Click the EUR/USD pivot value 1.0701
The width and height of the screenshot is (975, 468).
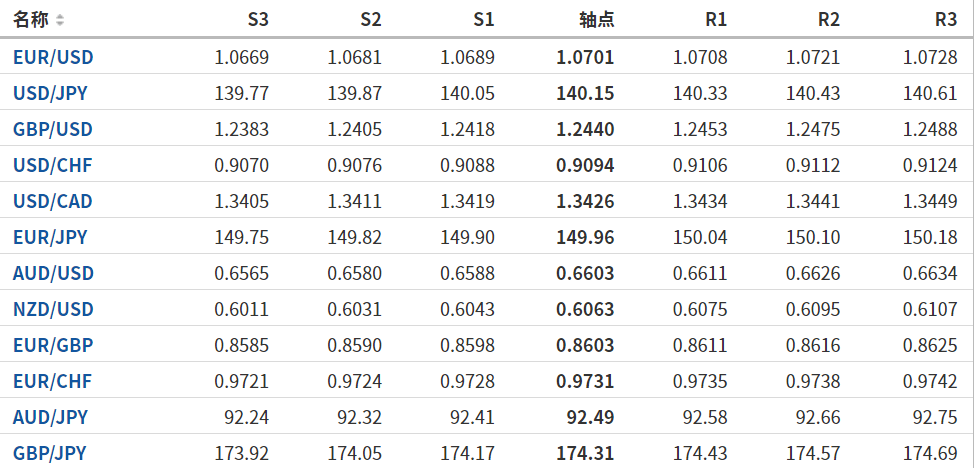click(x=585, y=57)
